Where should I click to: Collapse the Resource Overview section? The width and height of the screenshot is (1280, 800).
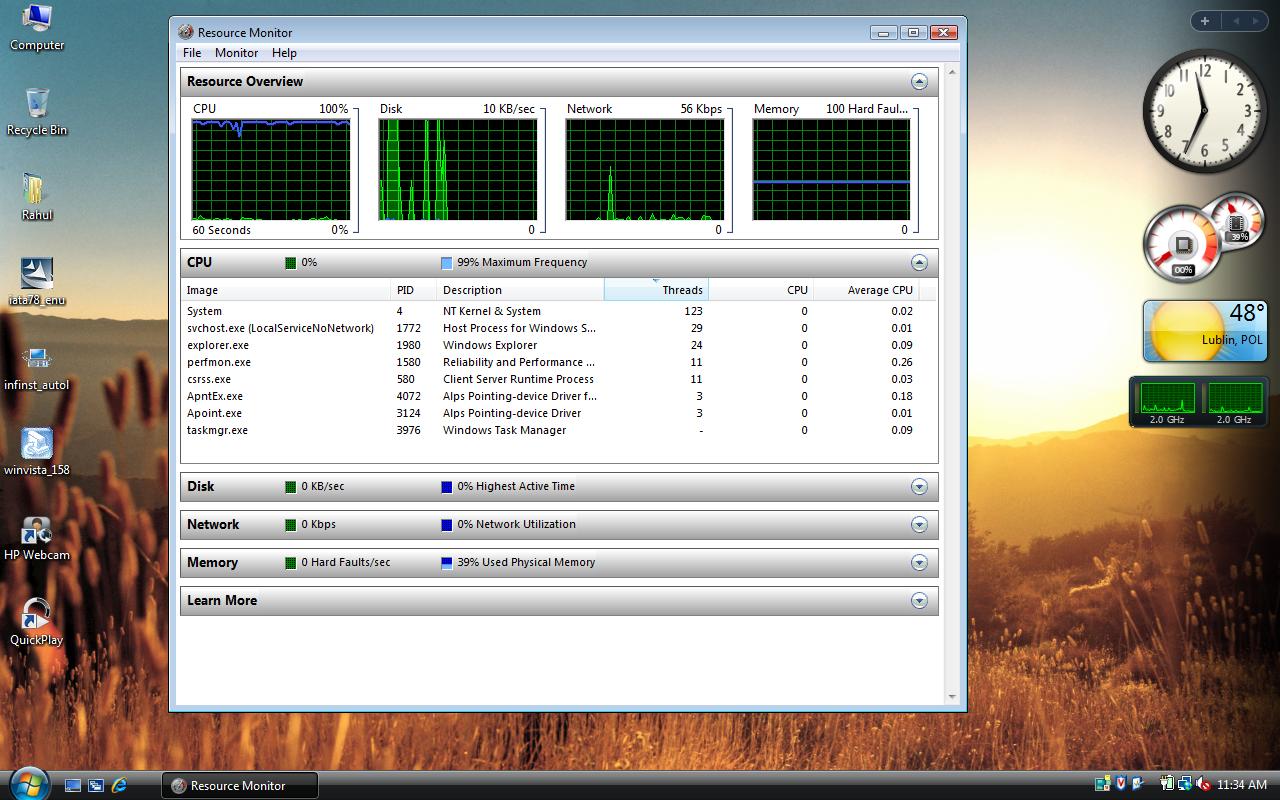click(x=919, y=82)
